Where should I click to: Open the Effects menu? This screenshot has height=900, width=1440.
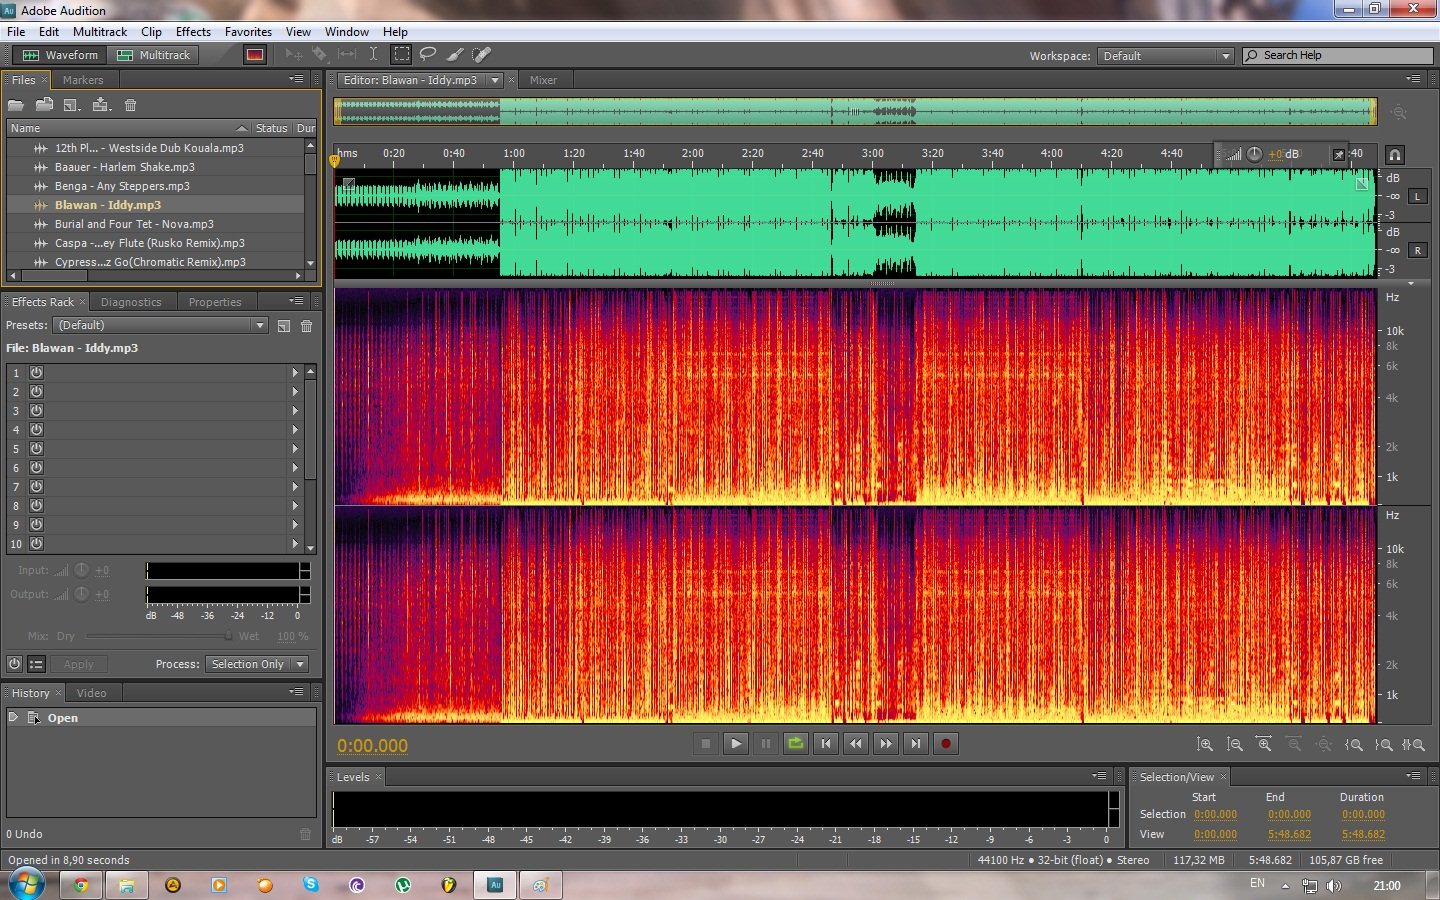193,32
